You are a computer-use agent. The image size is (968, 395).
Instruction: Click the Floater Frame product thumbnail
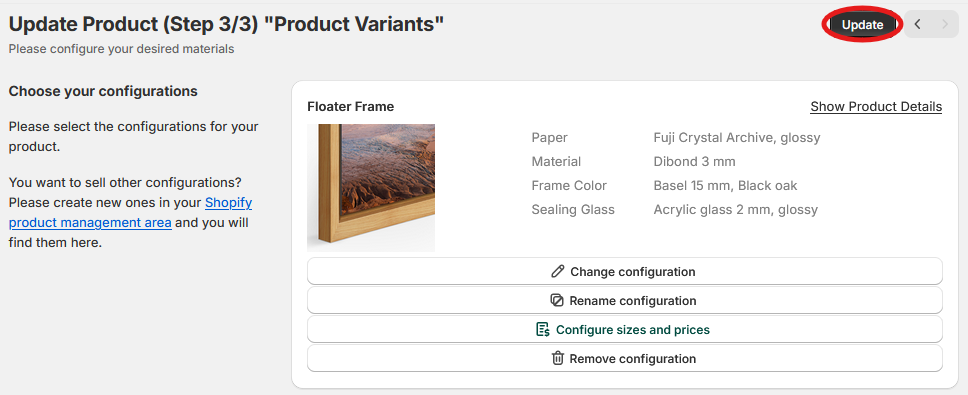pyautogui.click(x=371, y=188)
